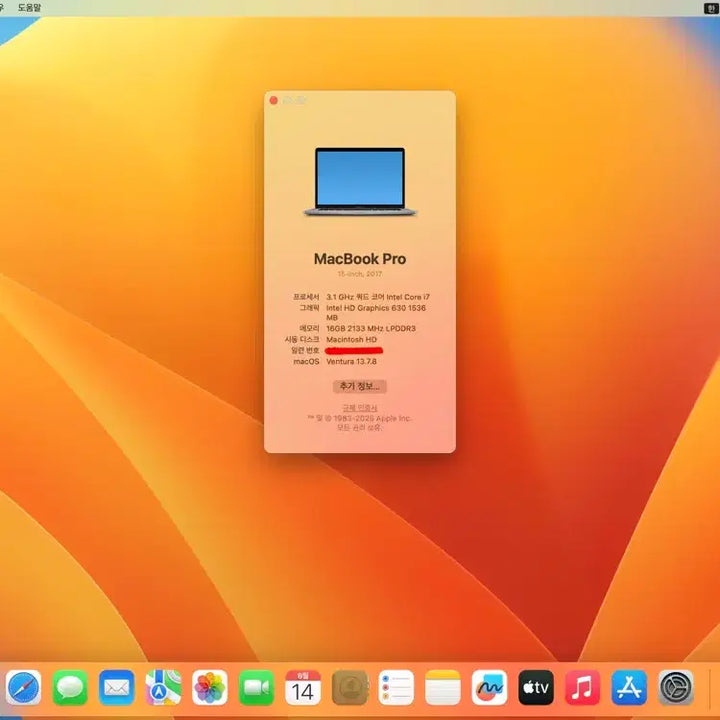This screenshot has height=720, width=720.
Task: Select startup disk value Macintosh HD
Action: click(x=352, y=339)
